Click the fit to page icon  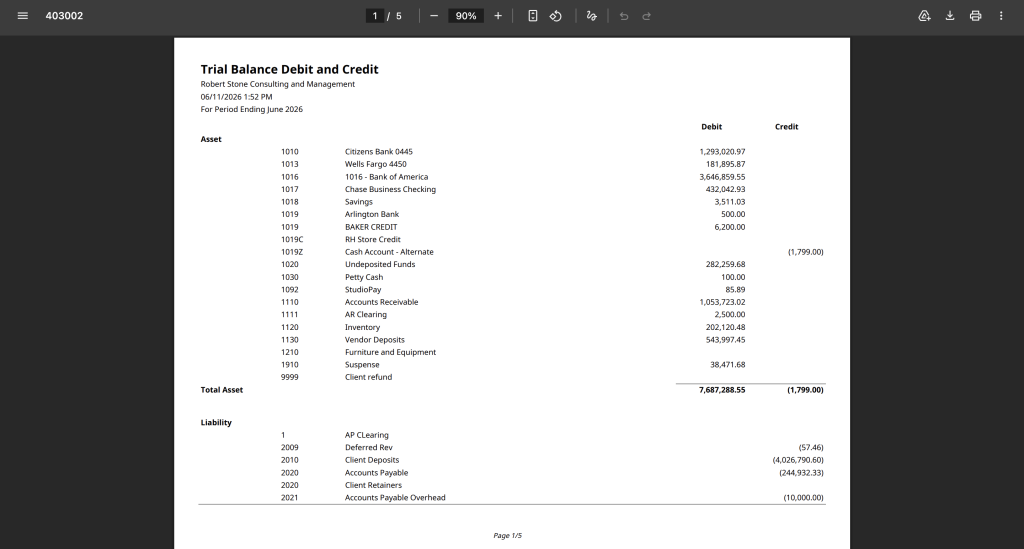coord(533,16)
